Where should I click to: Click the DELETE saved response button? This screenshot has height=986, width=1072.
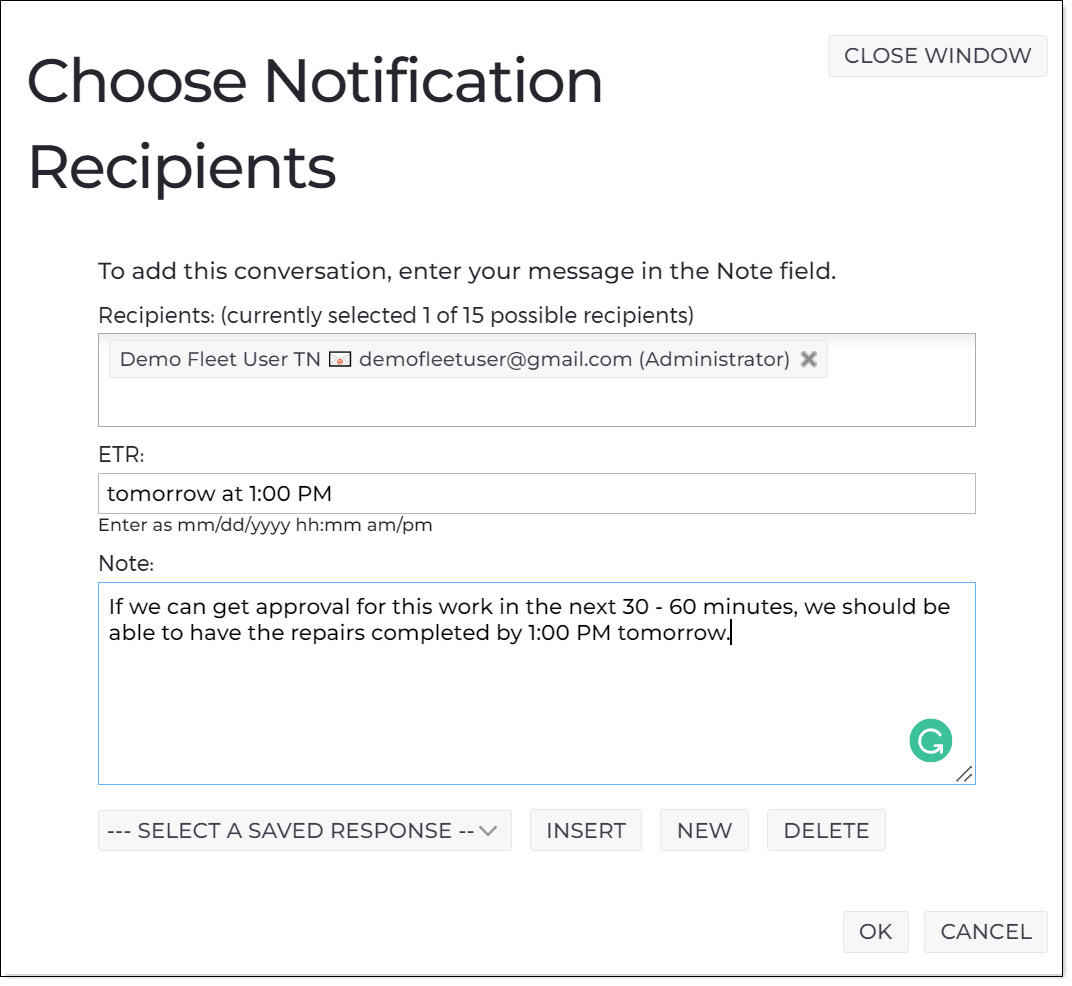(x=826, y=830)
